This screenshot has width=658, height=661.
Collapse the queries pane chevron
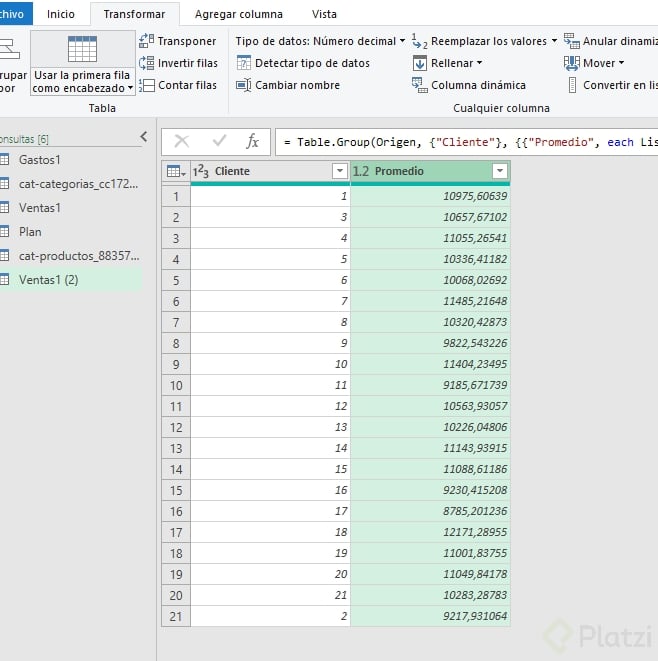(x=143, y=136)
